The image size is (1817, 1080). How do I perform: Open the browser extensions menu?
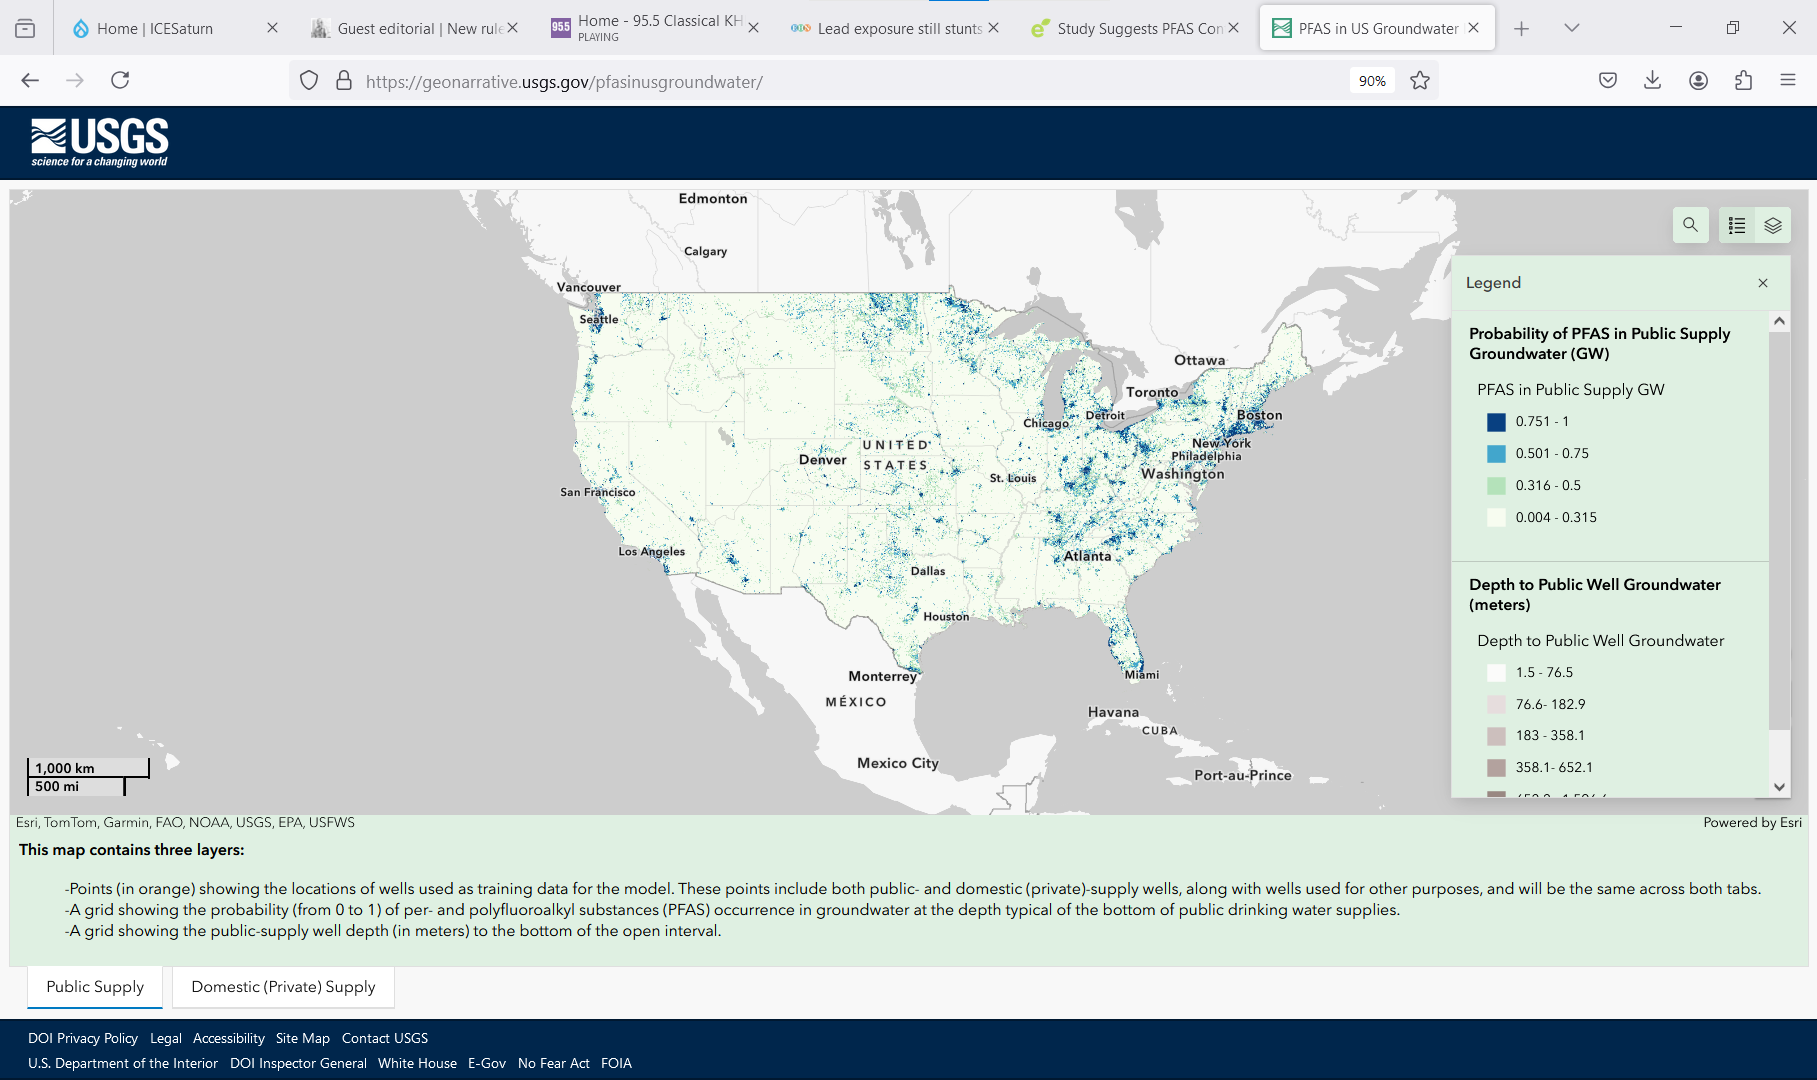pos(1743,80)
